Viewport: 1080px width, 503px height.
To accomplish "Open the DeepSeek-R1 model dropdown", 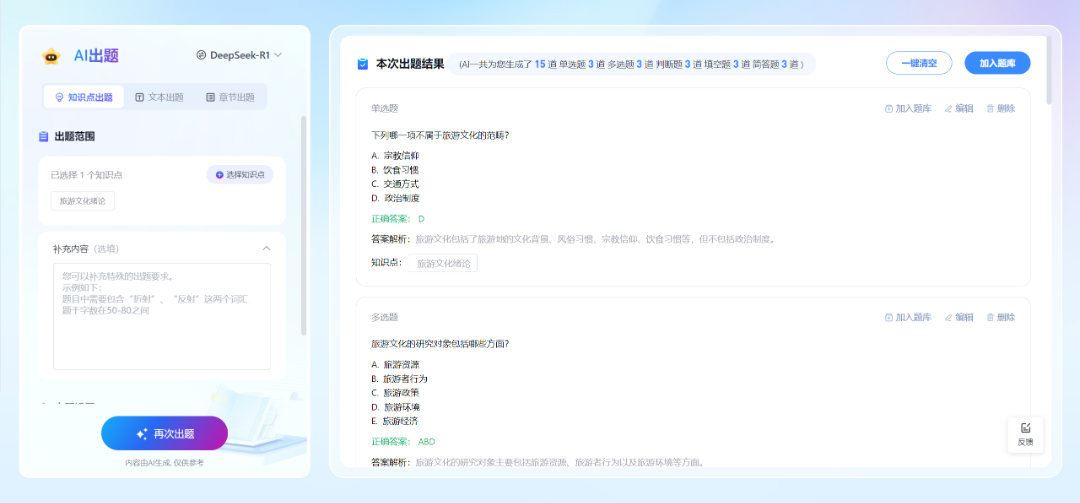I will point(239,55).
